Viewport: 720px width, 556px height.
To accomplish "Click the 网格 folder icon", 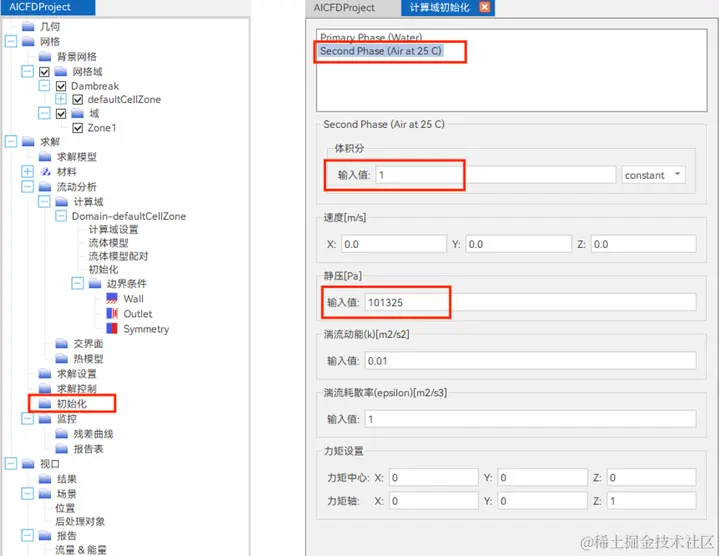I will click(x=28, y=42).
